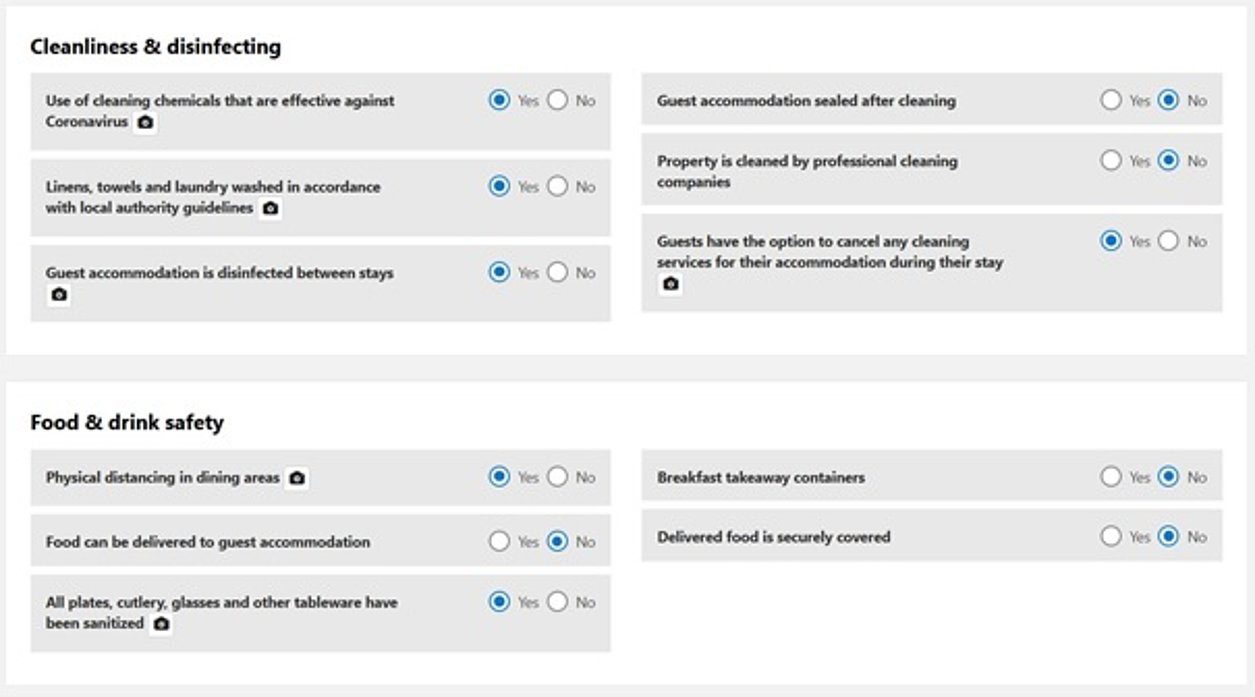Select No for guests cancel cleaning services
The image size is (1255, 697).
(x=1168, y=241)
